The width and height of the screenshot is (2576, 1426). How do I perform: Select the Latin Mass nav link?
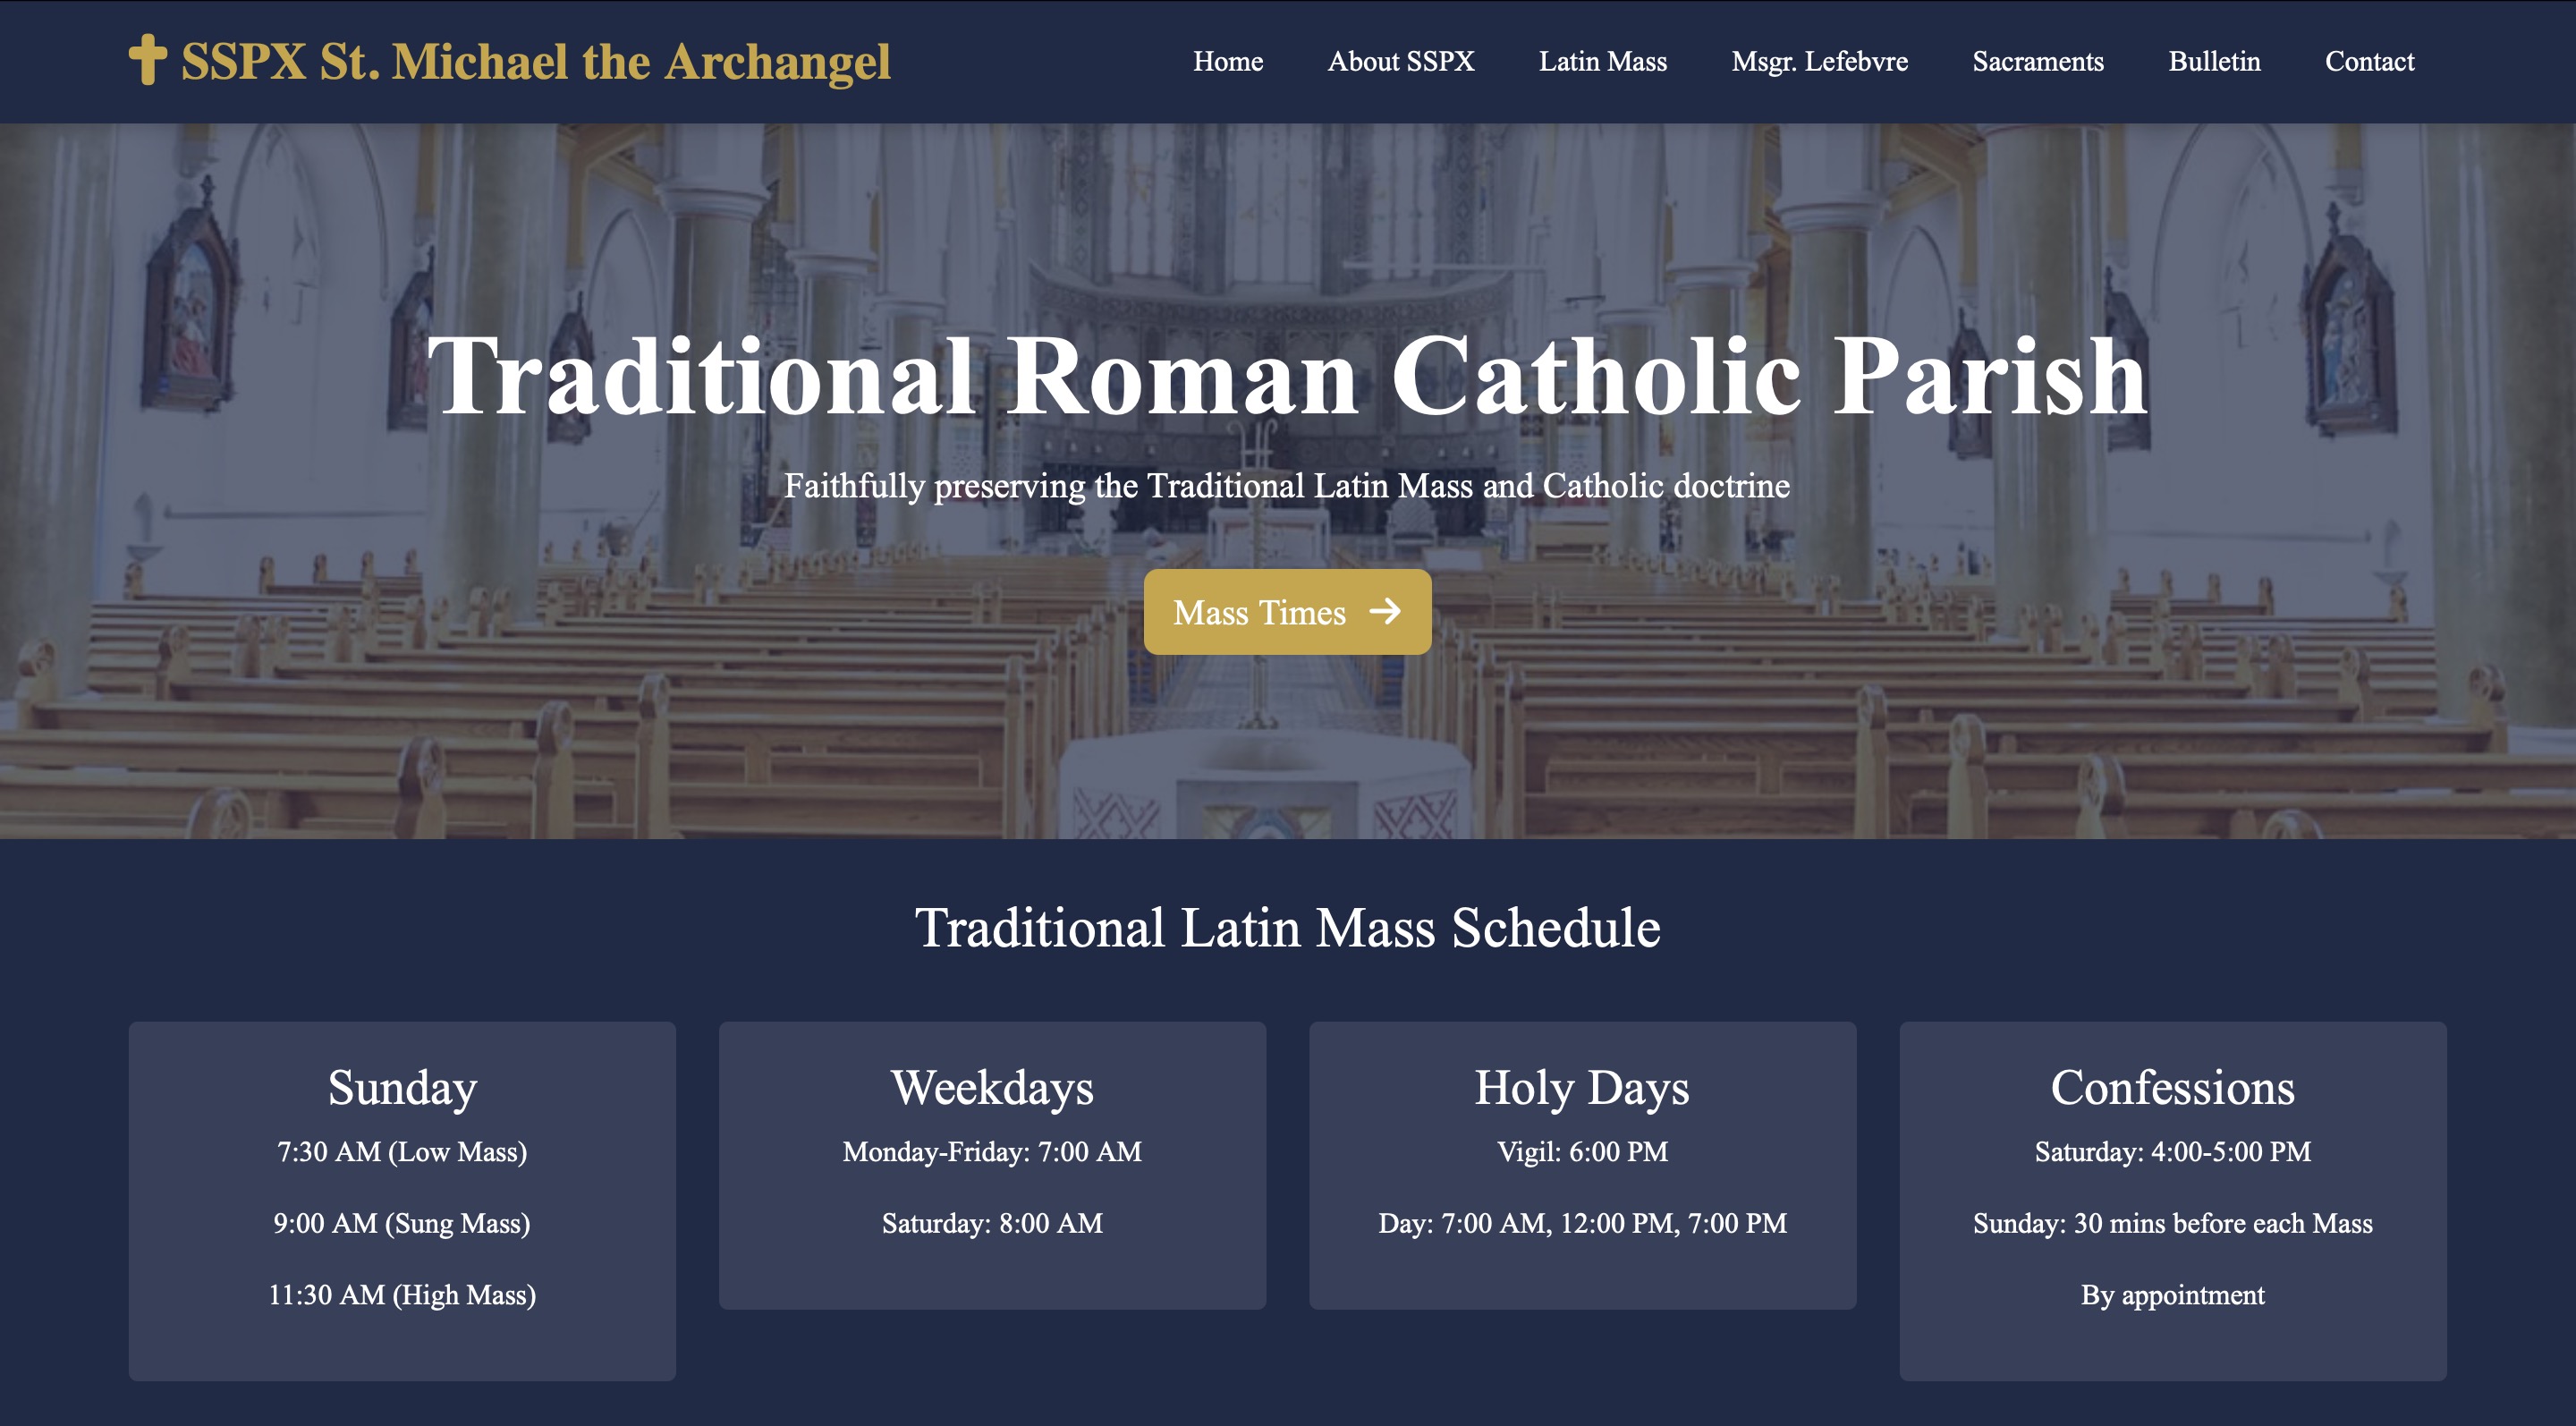1603,62
